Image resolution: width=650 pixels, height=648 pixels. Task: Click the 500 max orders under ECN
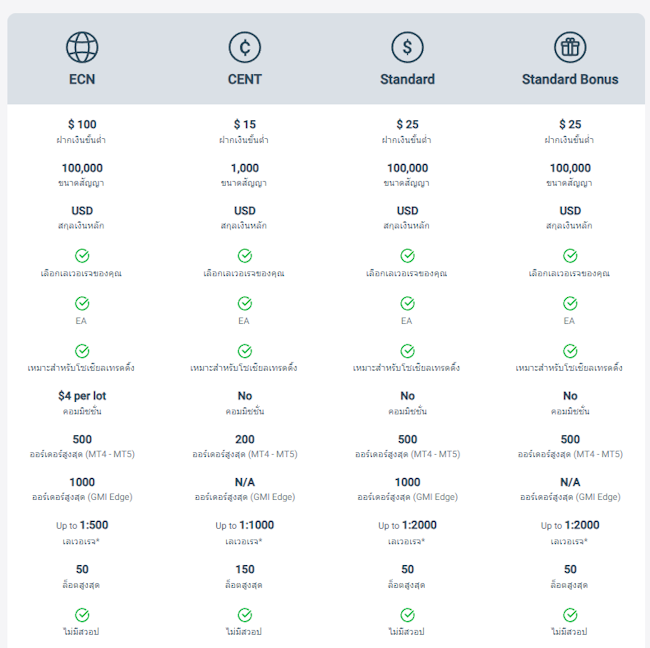[x=82, y=439]
